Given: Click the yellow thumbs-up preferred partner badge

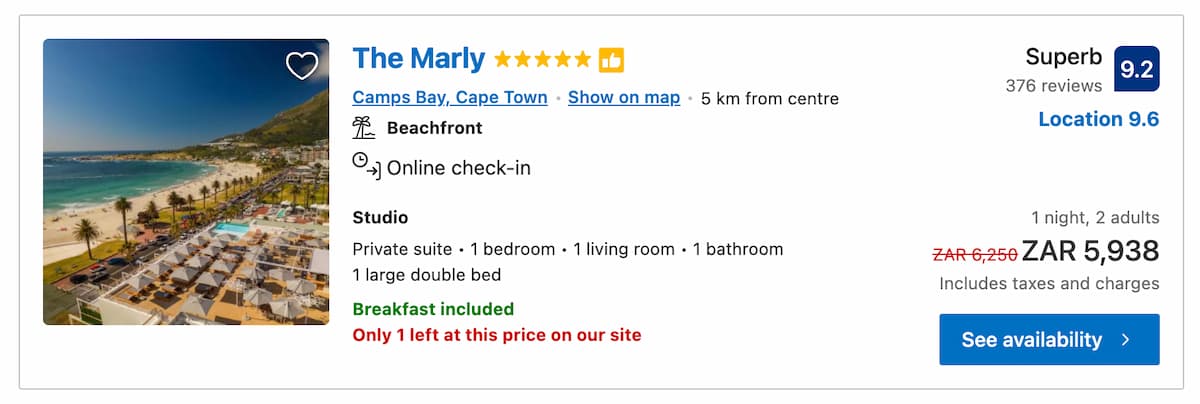Looking at the screenshot, I should pyautogui.click(x=611, y=60).
